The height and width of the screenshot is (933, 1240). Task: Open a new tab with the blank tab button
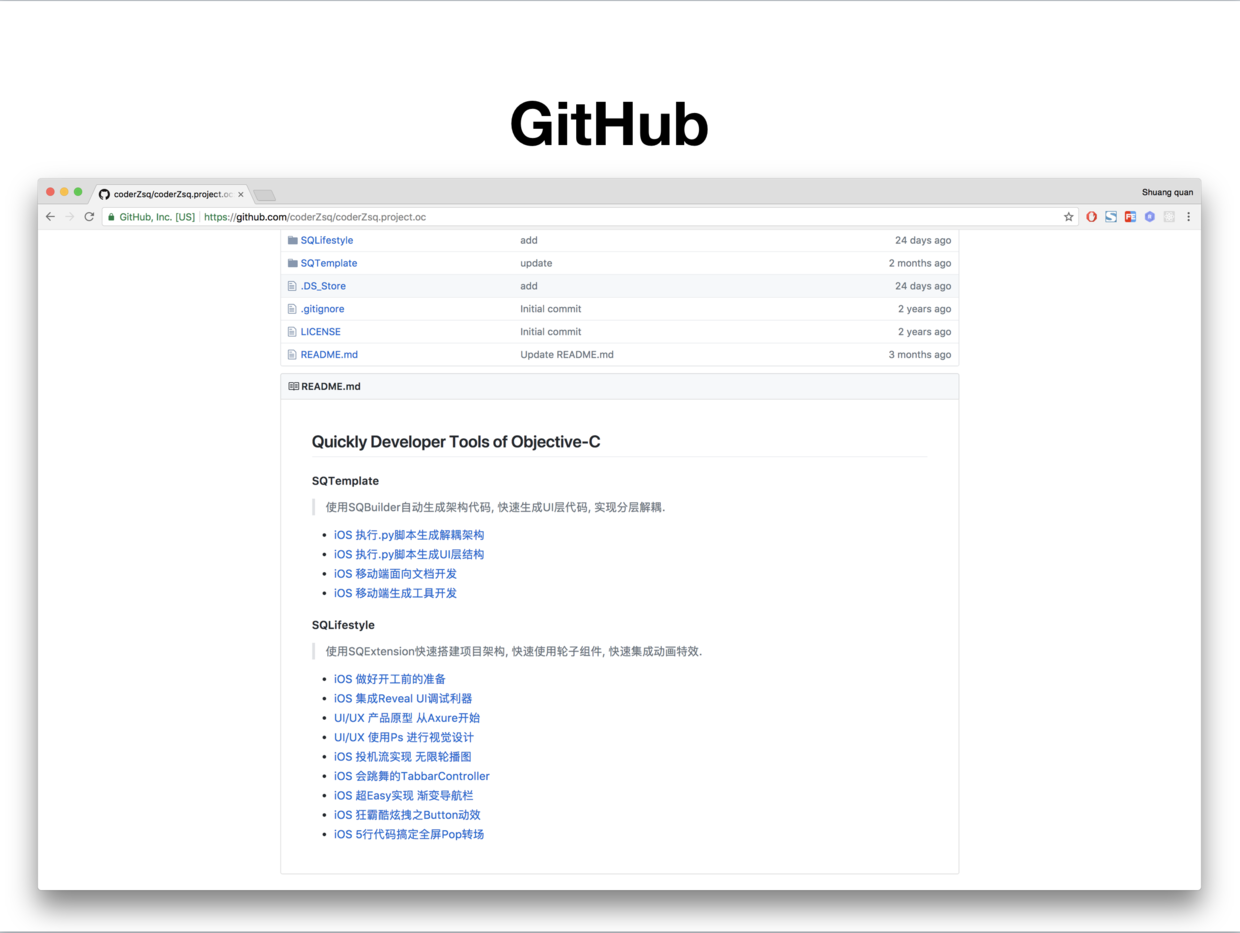click(x=264, y=195)
